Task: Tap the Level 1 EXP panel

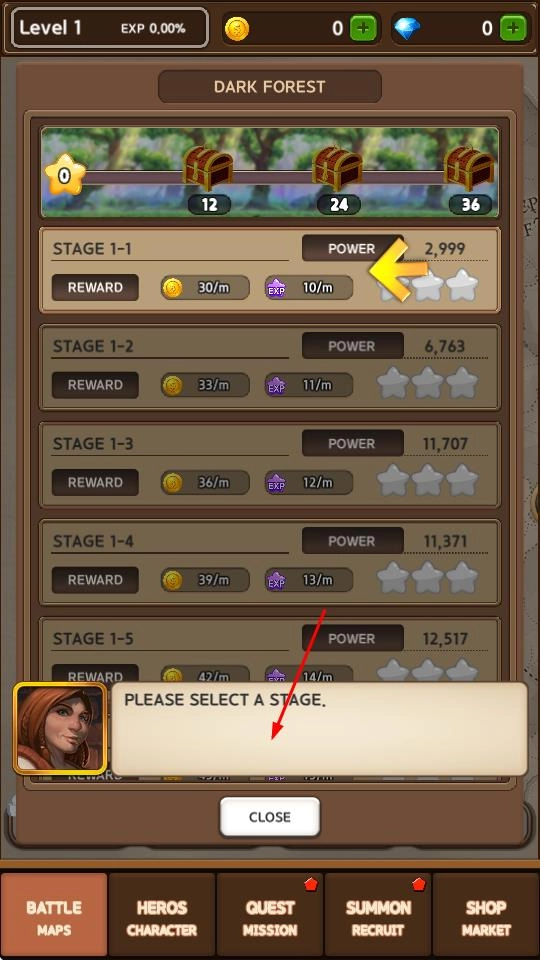Action: pyautogui.click(x=110, y=28)
